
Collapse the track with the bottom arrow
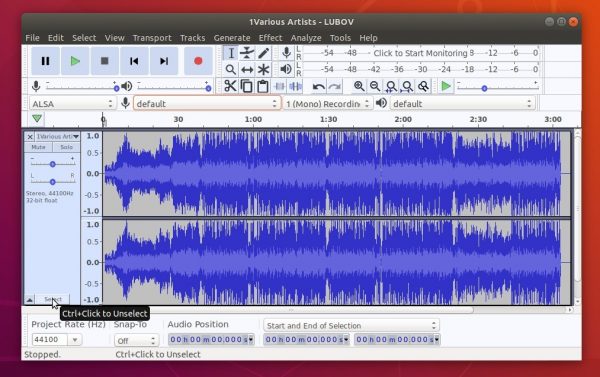[x=30, y=299]
